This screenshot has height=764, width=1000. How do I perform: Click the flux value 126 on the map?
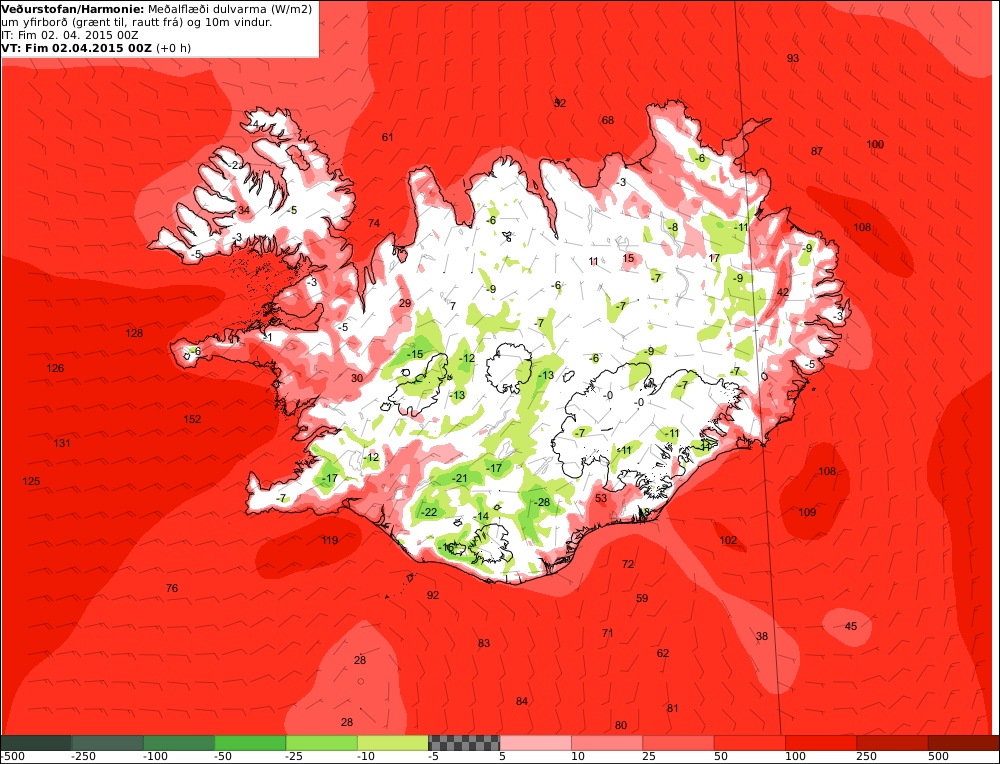click(55, 368)
